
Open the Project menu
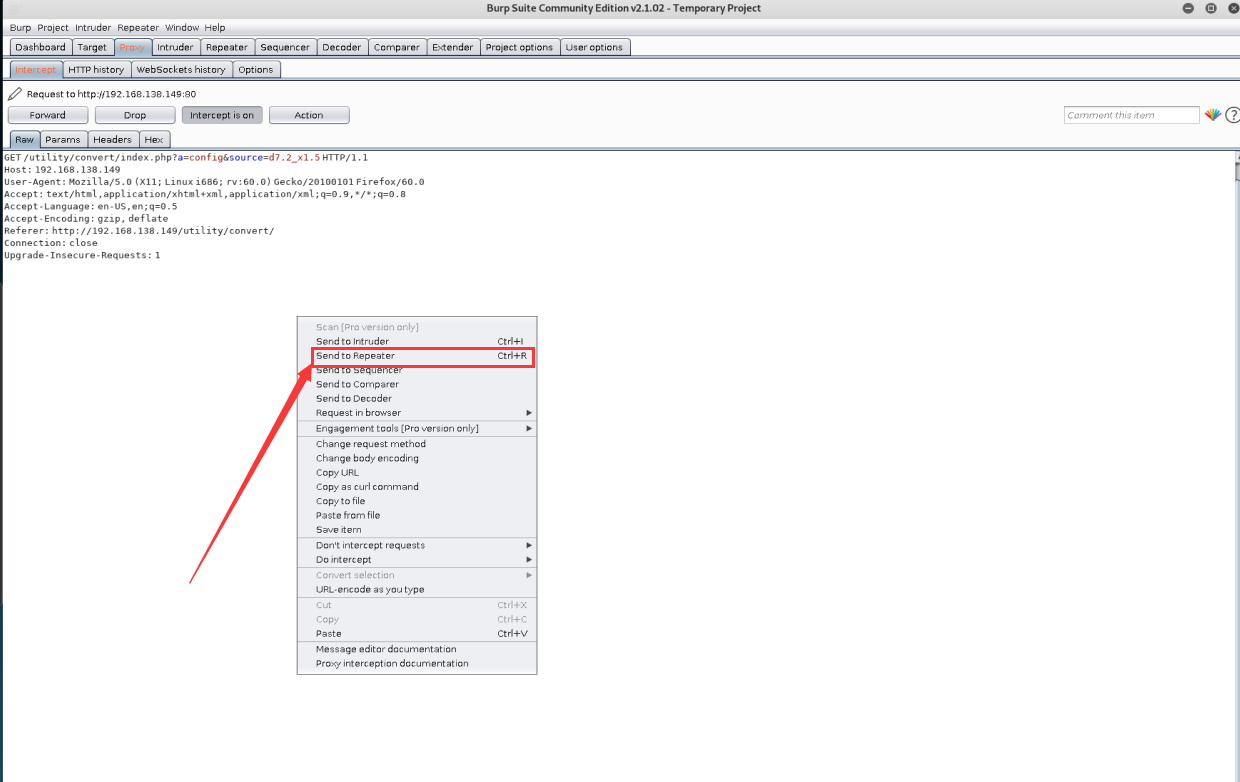(x=53, y=28)
